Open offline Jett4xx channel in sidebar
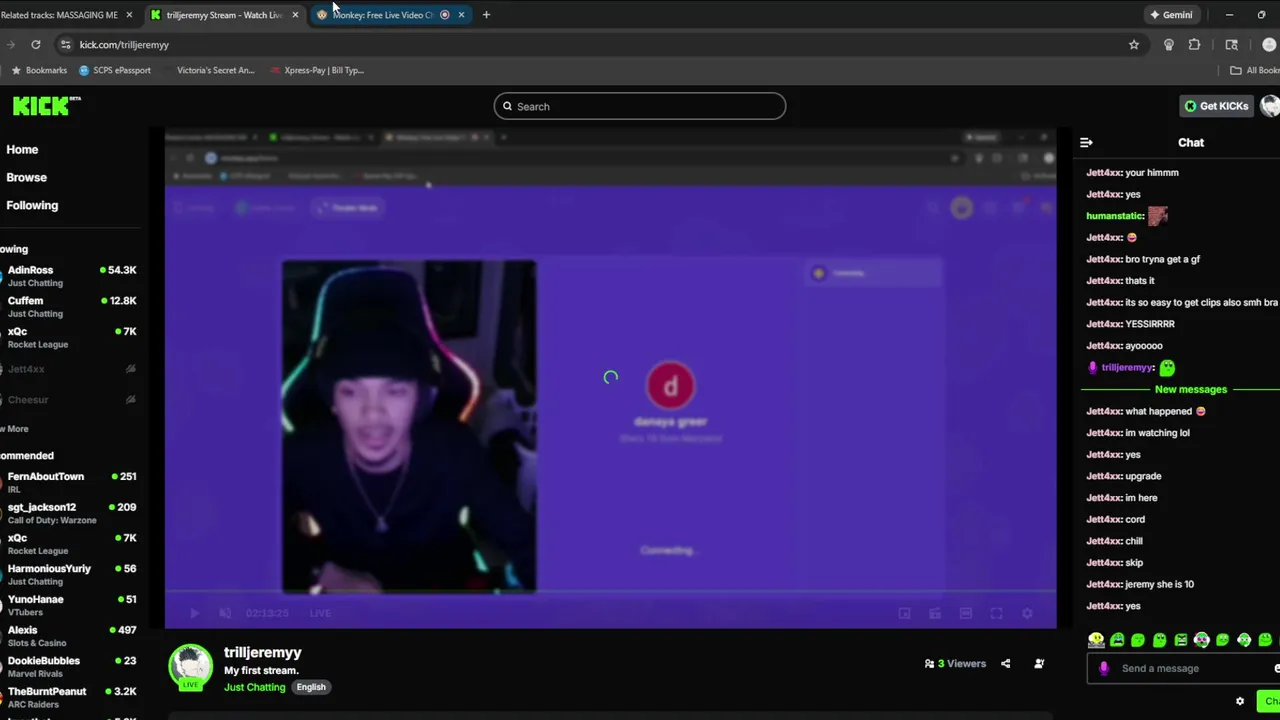 [70, 369]
